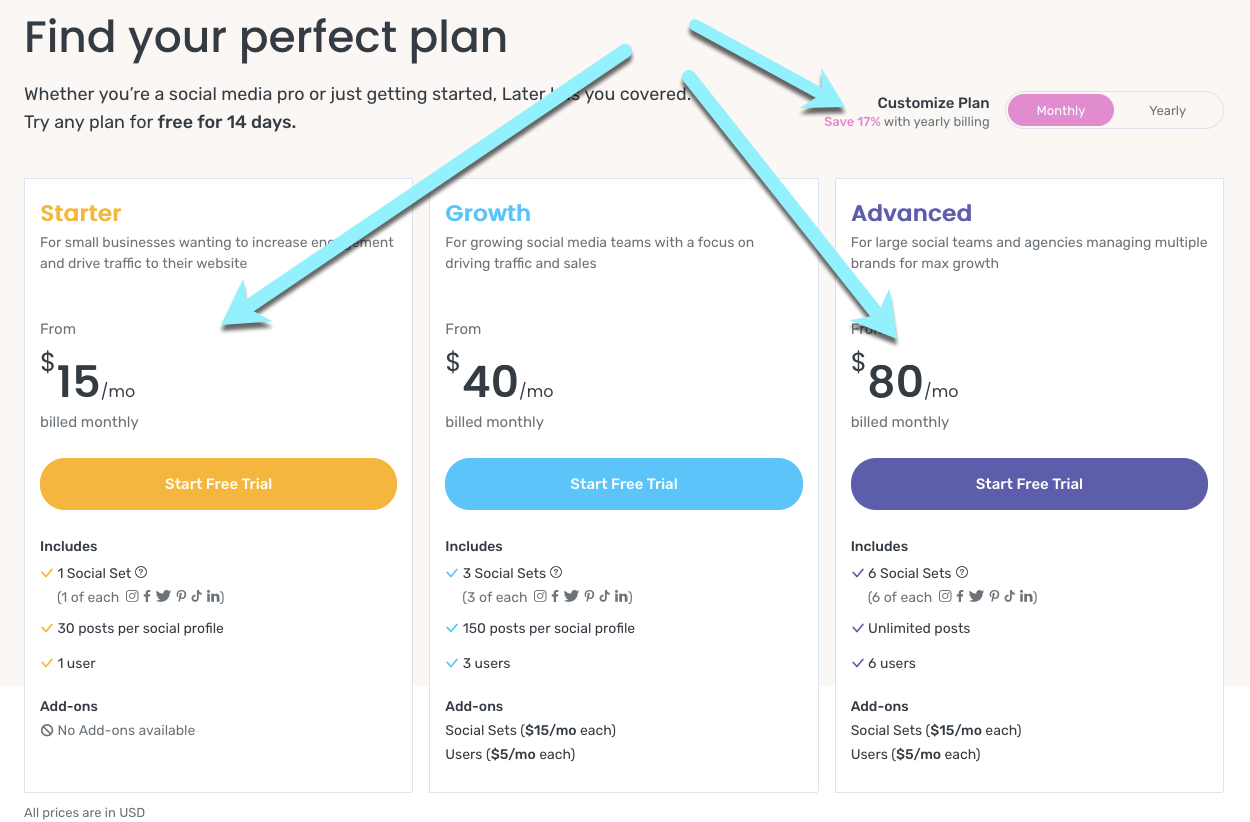Start Free Trial on the Starter plan
Screen dimensions: 1250x822
218,483
